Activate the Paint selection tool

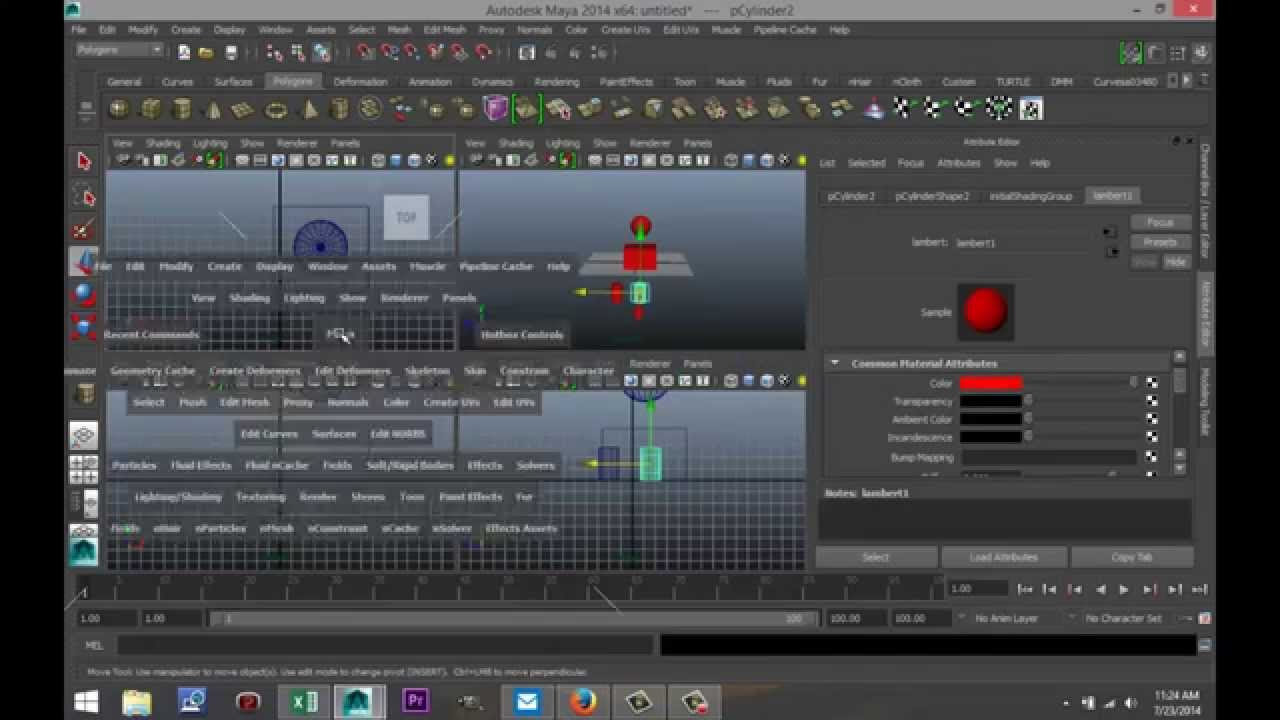click(84, 229)
